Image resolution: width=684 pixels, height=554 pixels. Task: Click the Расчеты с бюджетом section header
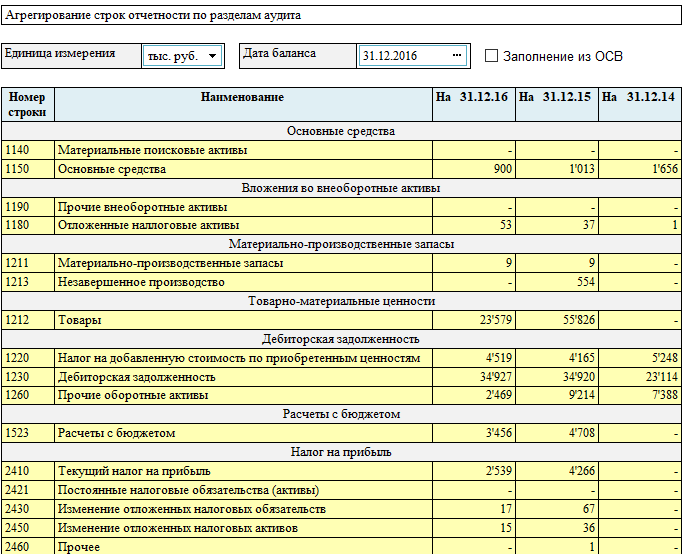(341, 414)
